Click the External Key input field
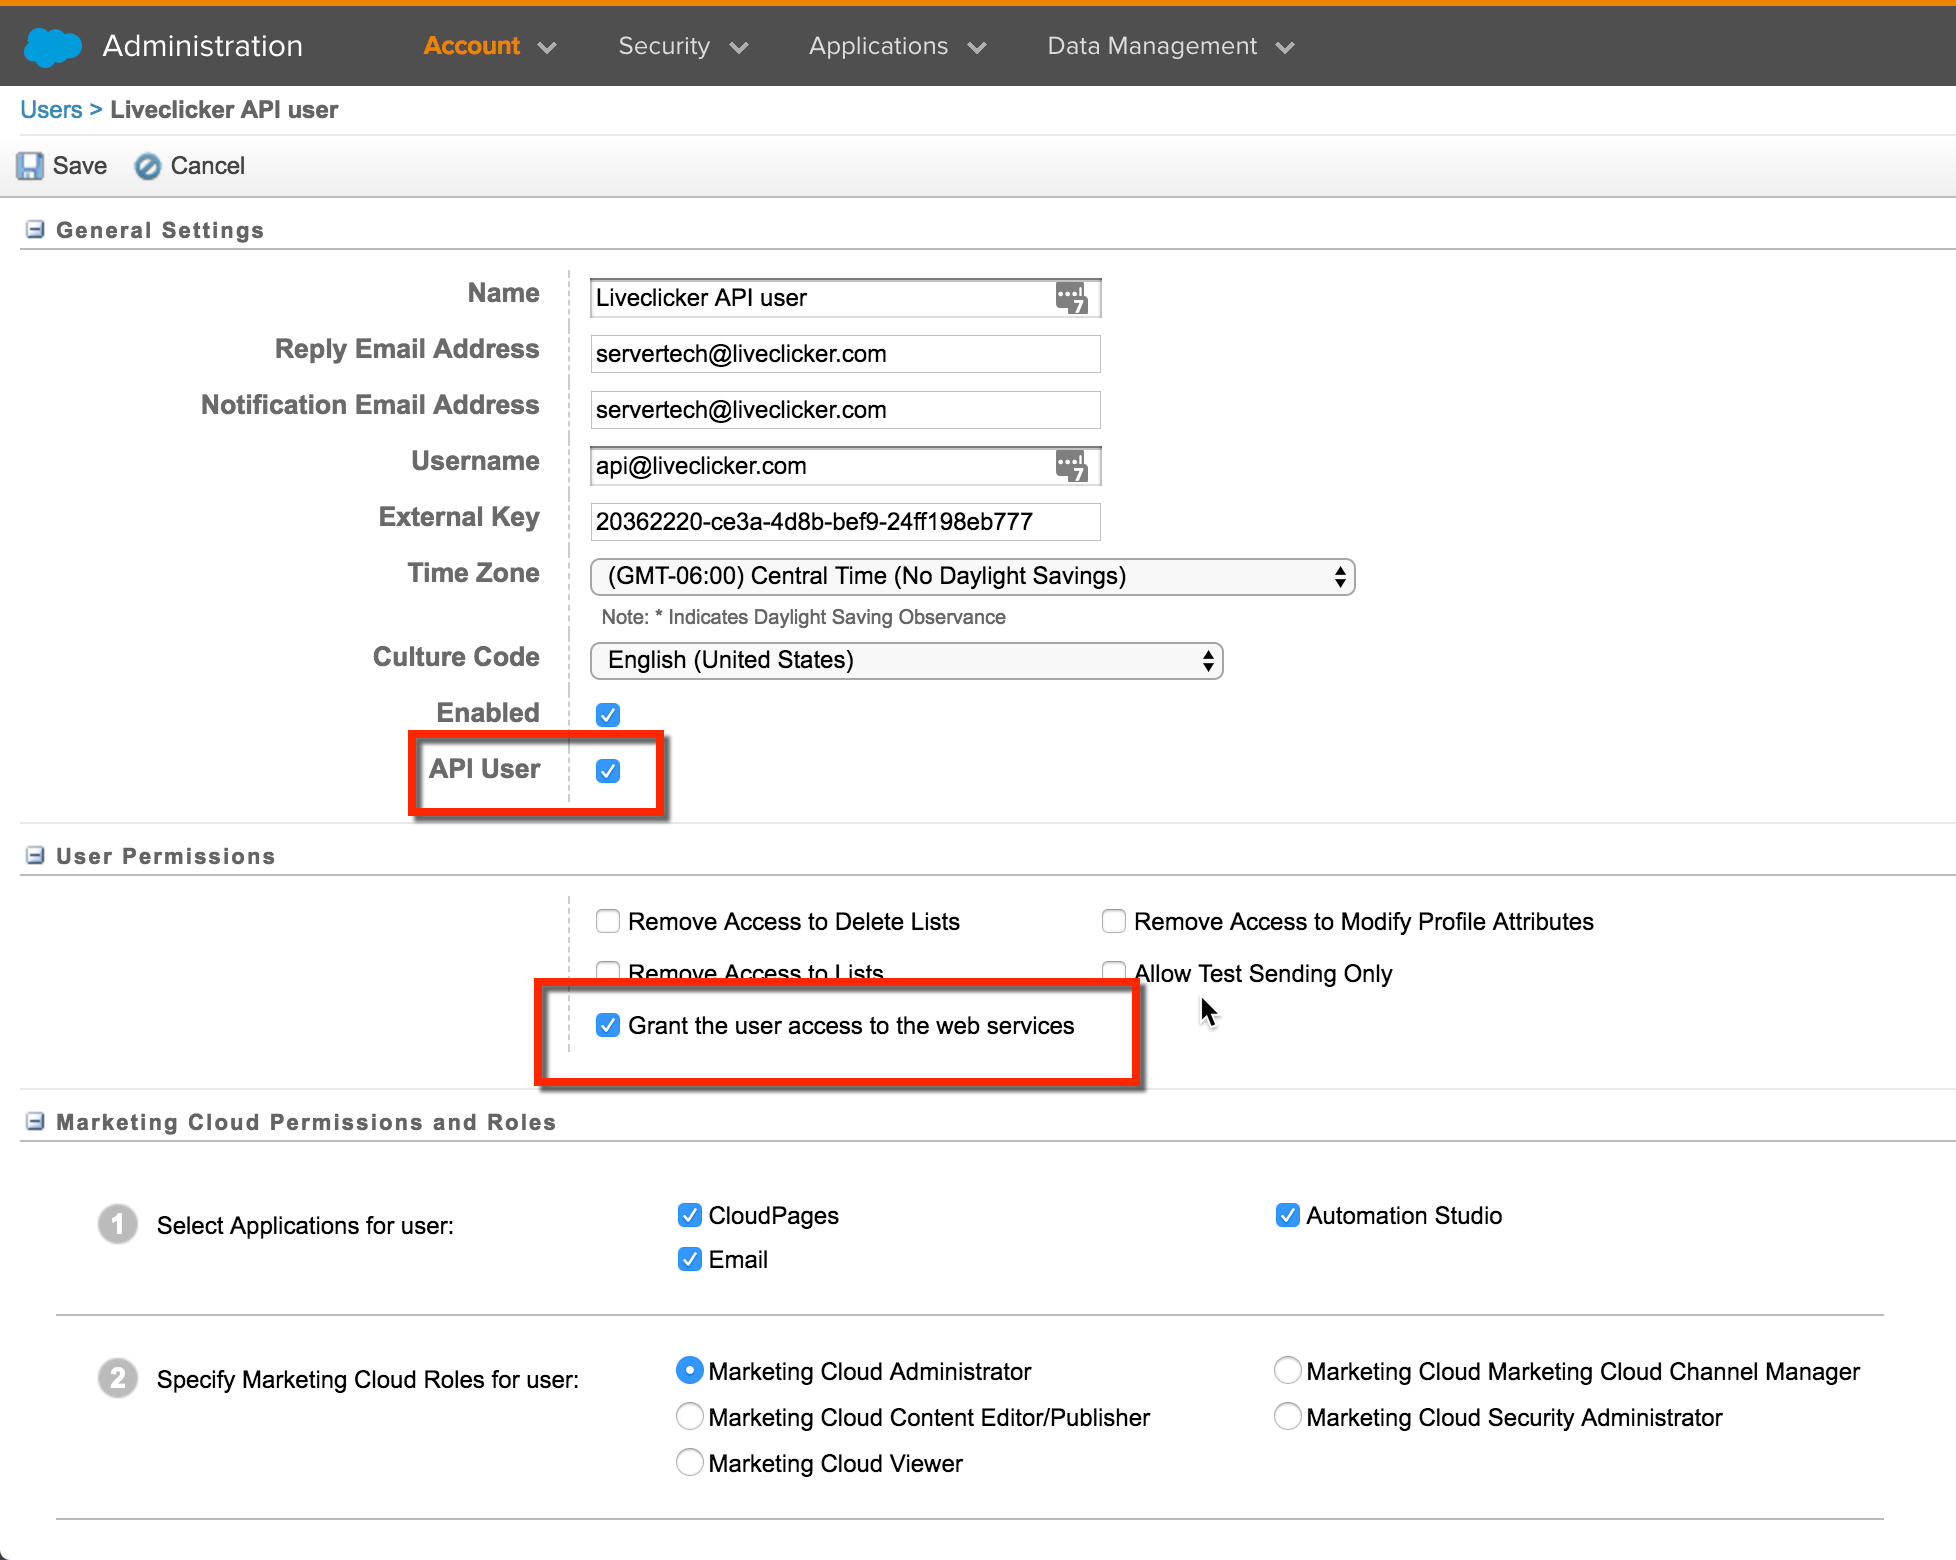The image size is (1956, 1560). 844,522
